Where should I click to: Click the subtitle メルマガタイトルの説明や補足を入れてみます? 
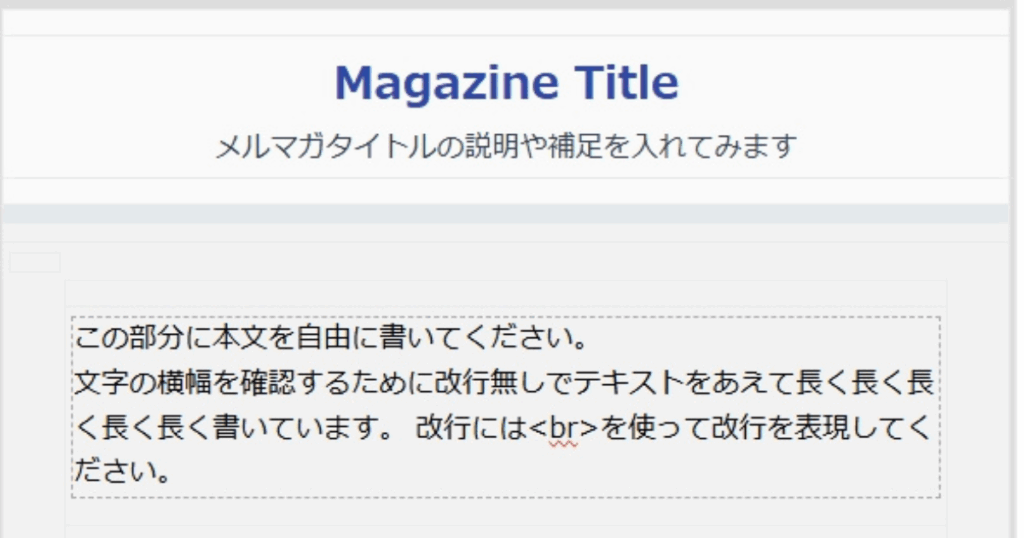506,146
